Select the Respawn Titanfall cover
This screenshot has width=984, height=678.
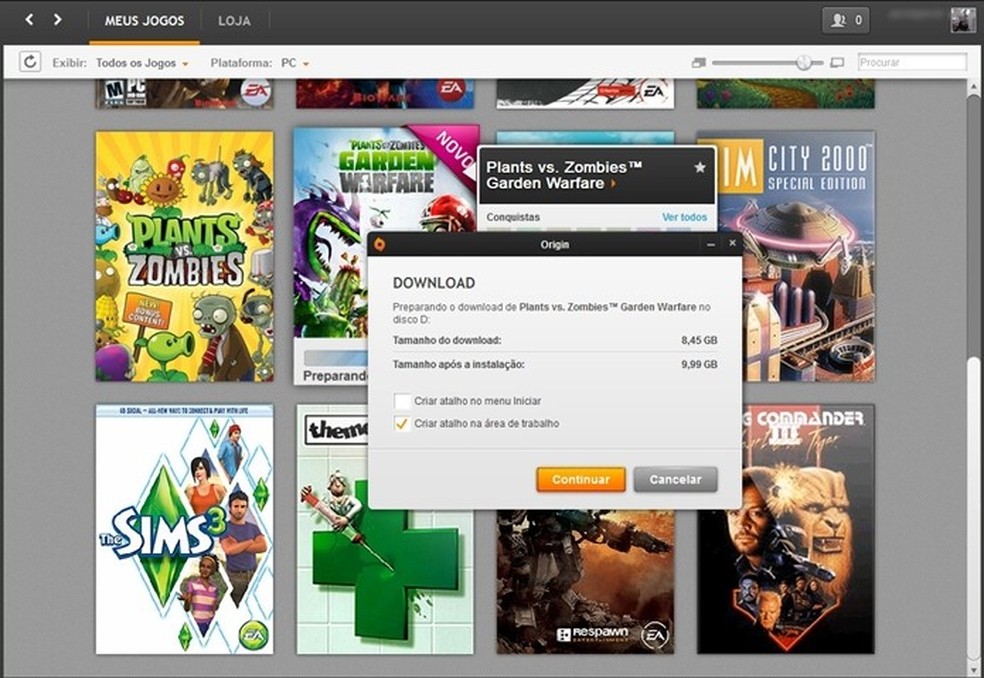pyautogui.click(x=585, y=581)
